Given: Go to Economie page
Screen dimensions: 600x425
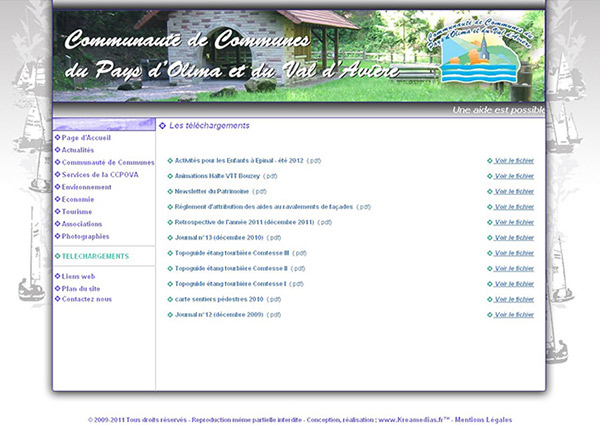Looking at the screenshot, I should [x=78, y=199].
